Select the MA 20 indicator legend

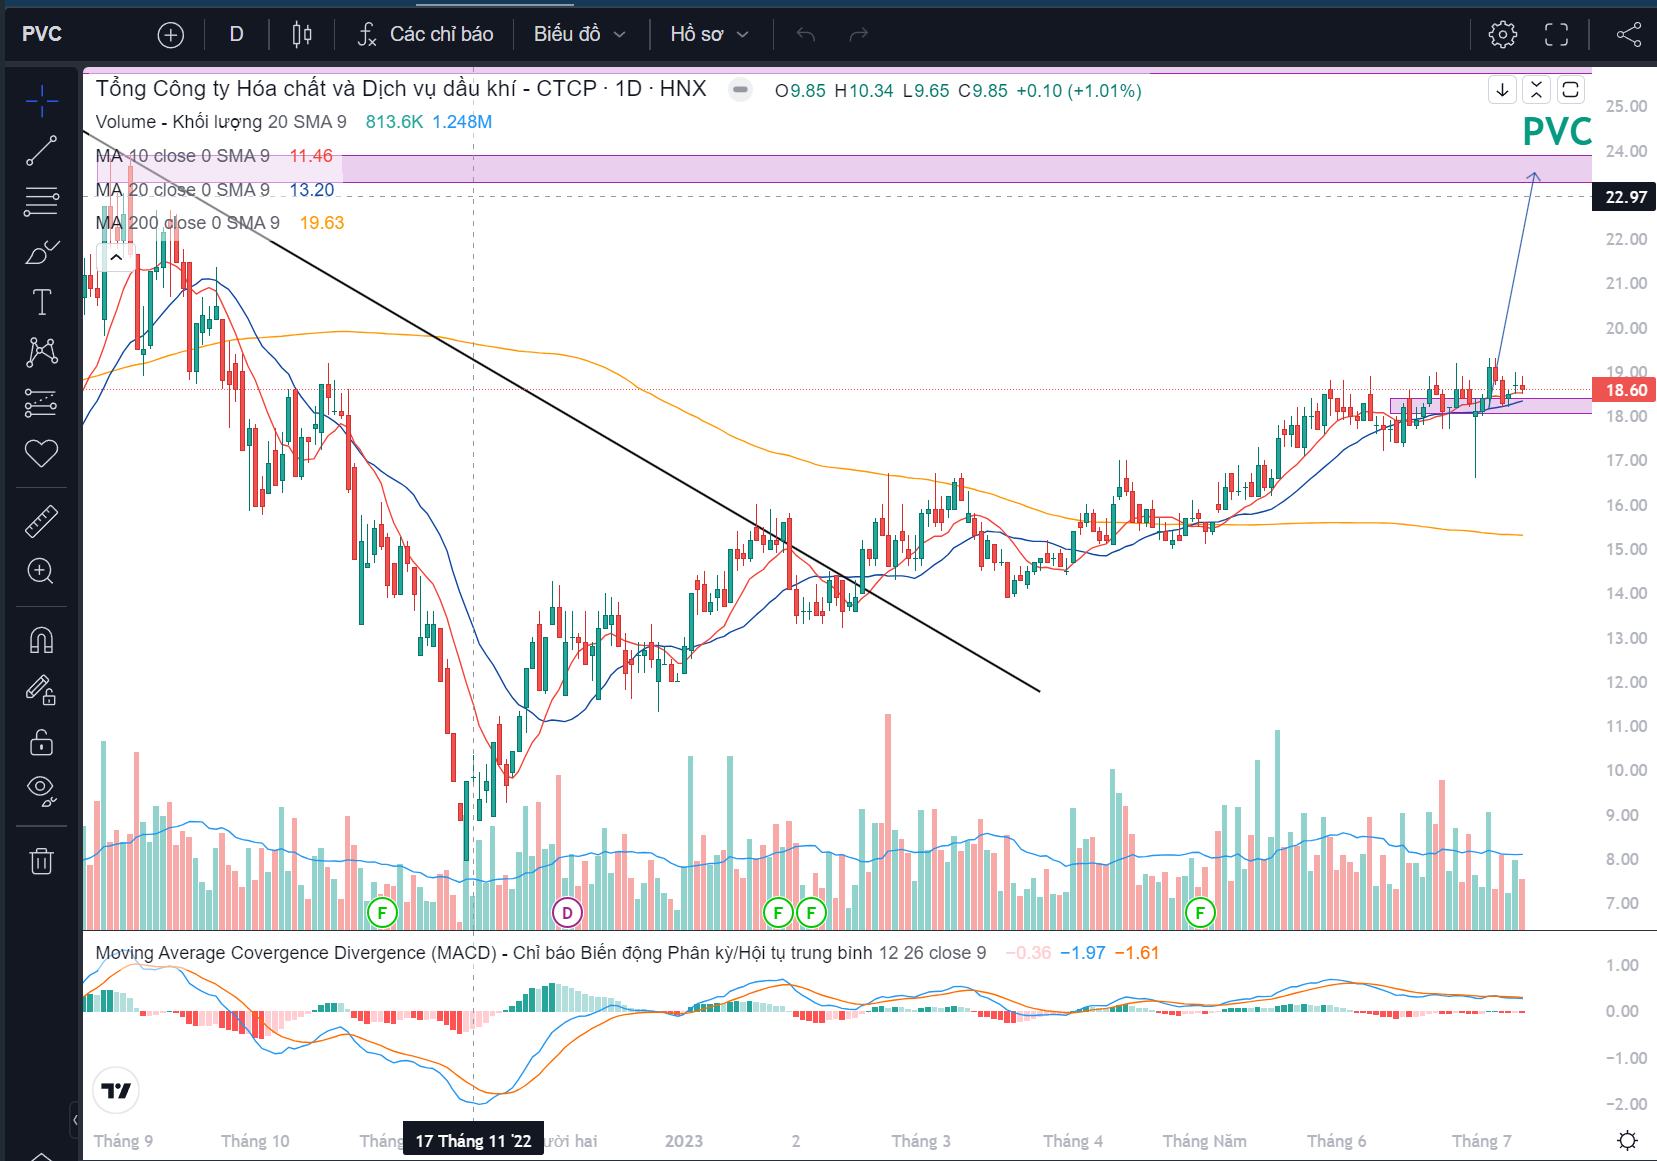(x=183, y=190)
